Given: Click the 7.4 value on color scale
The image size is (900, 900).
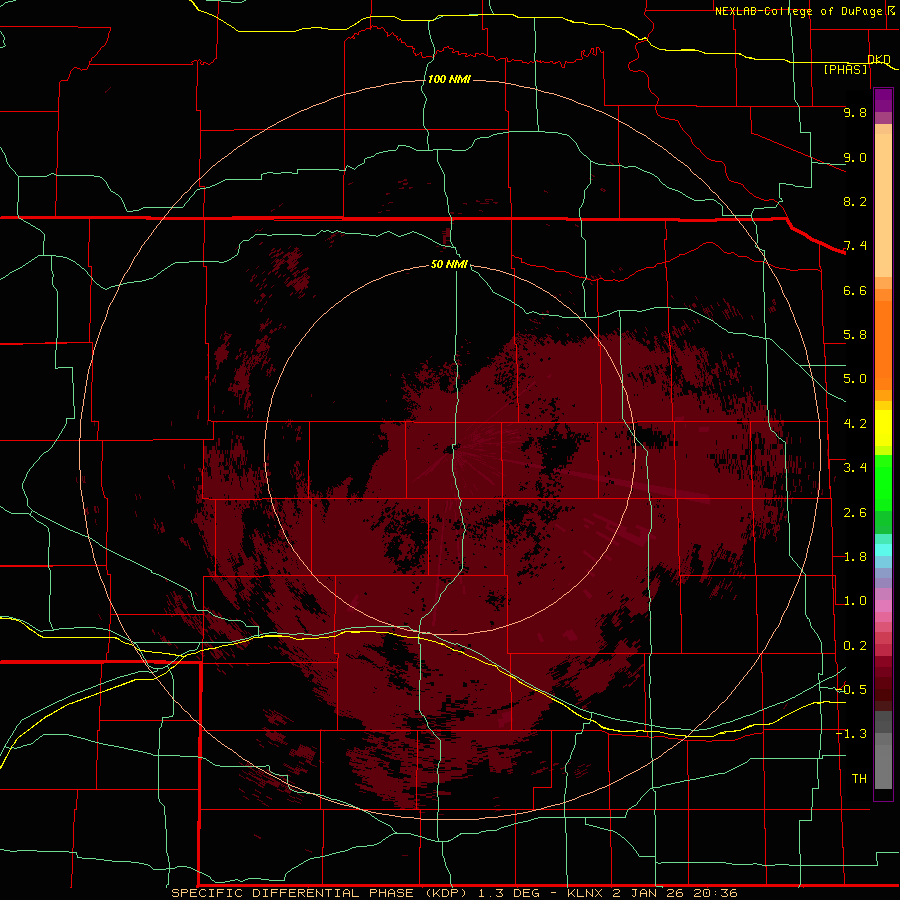Looking at the screenshot, I should (x=855, y=246).
